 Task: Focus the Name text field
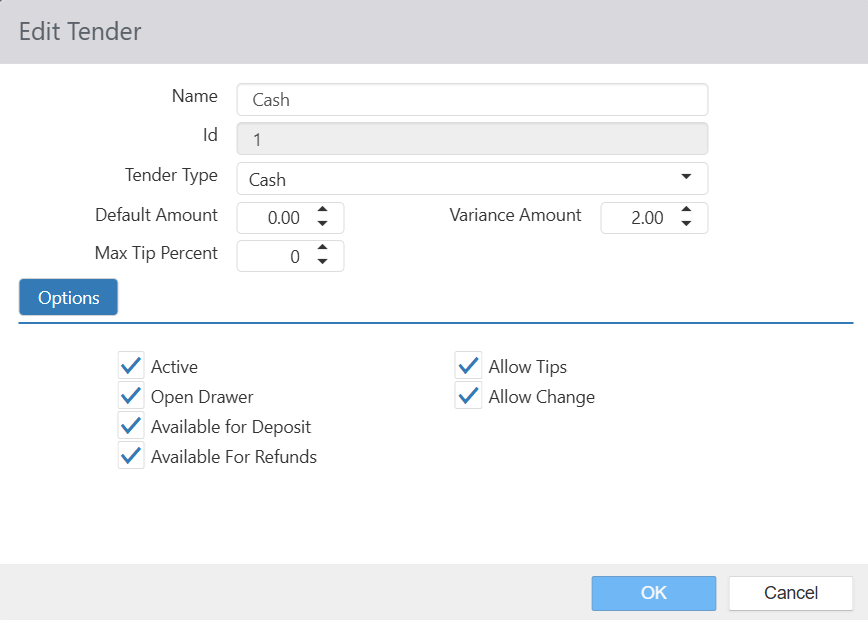click(472, 100)
